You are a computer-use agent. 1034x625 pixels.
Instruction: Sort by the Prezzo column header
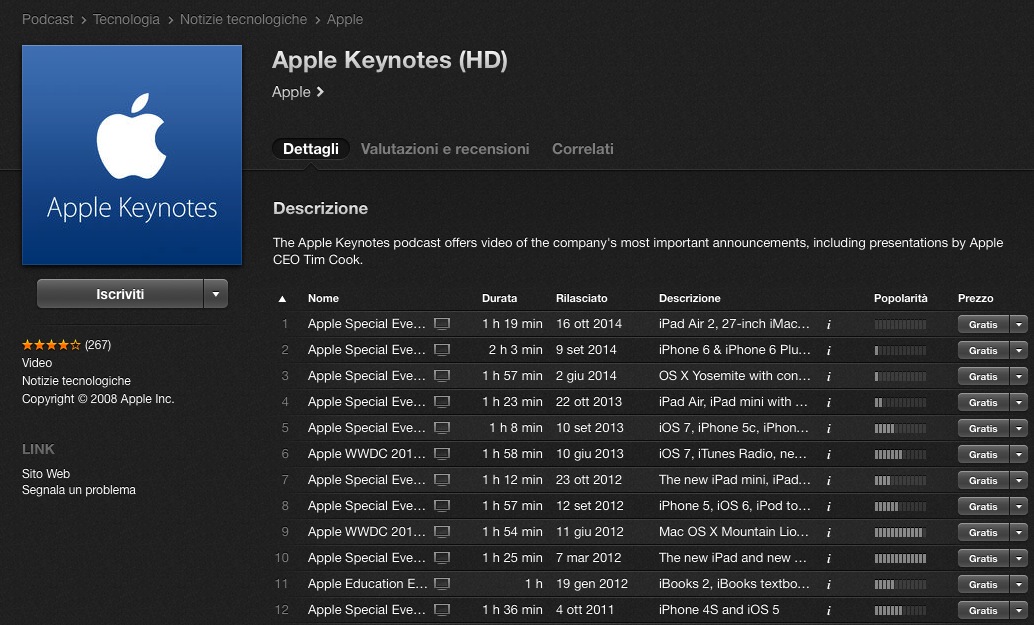pyautogui.click(x=975, y=298)
